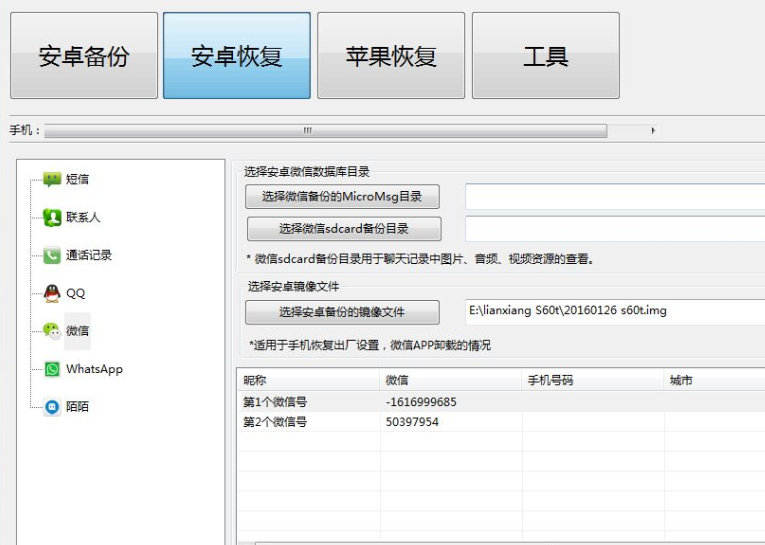Click the image file path field
Image resolution: width=765 pixels, height=545 pixels.
coord(615,312)
